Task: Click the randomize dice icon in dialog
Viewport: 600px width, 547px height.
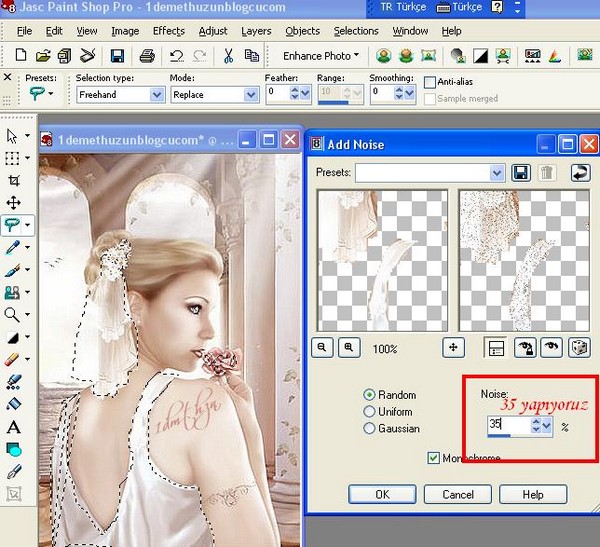Action: [x=577, y=348]
